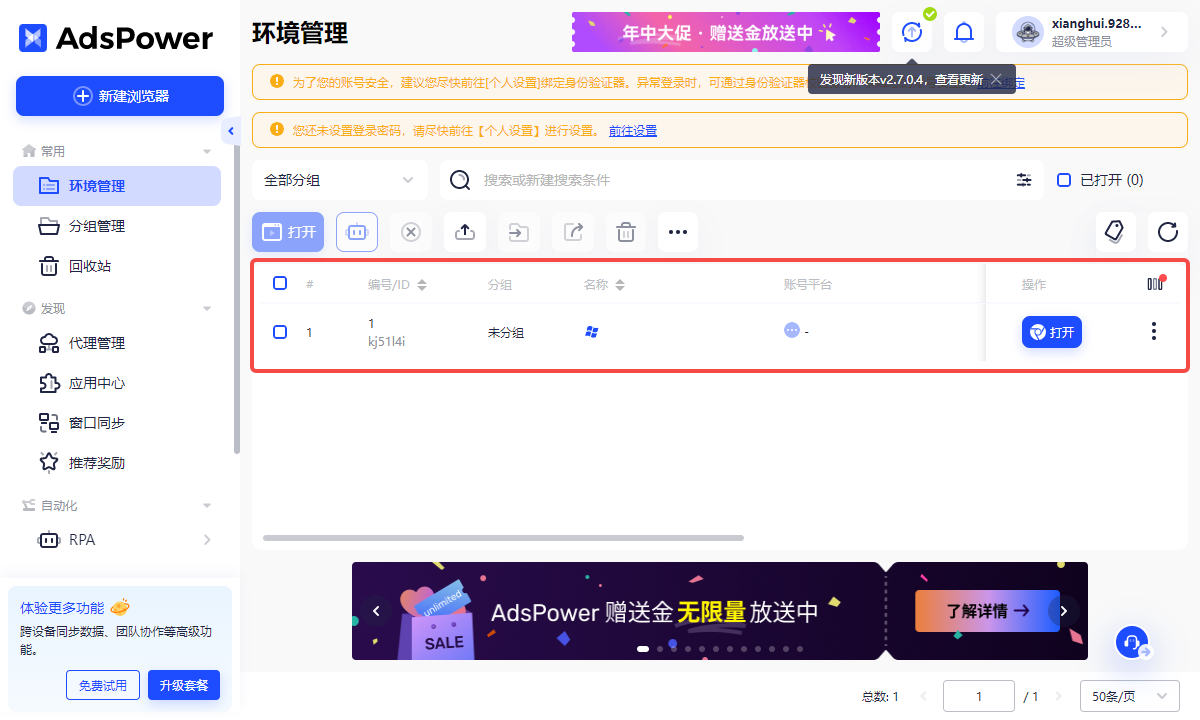Toggle the checkbox for row 1
Image resolution: width=1200 pixels, height=720 pixels.
pos(280,331)
